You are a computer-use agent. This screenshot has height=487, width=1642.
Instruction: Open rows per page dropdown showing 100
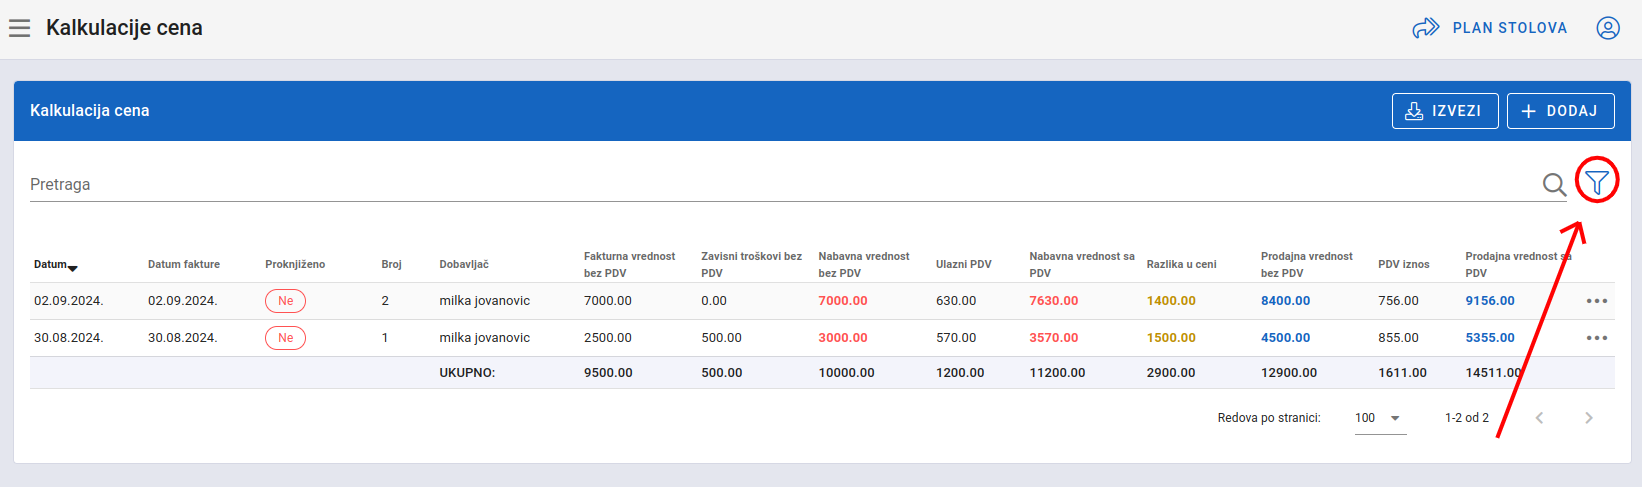pos(1380,418)
